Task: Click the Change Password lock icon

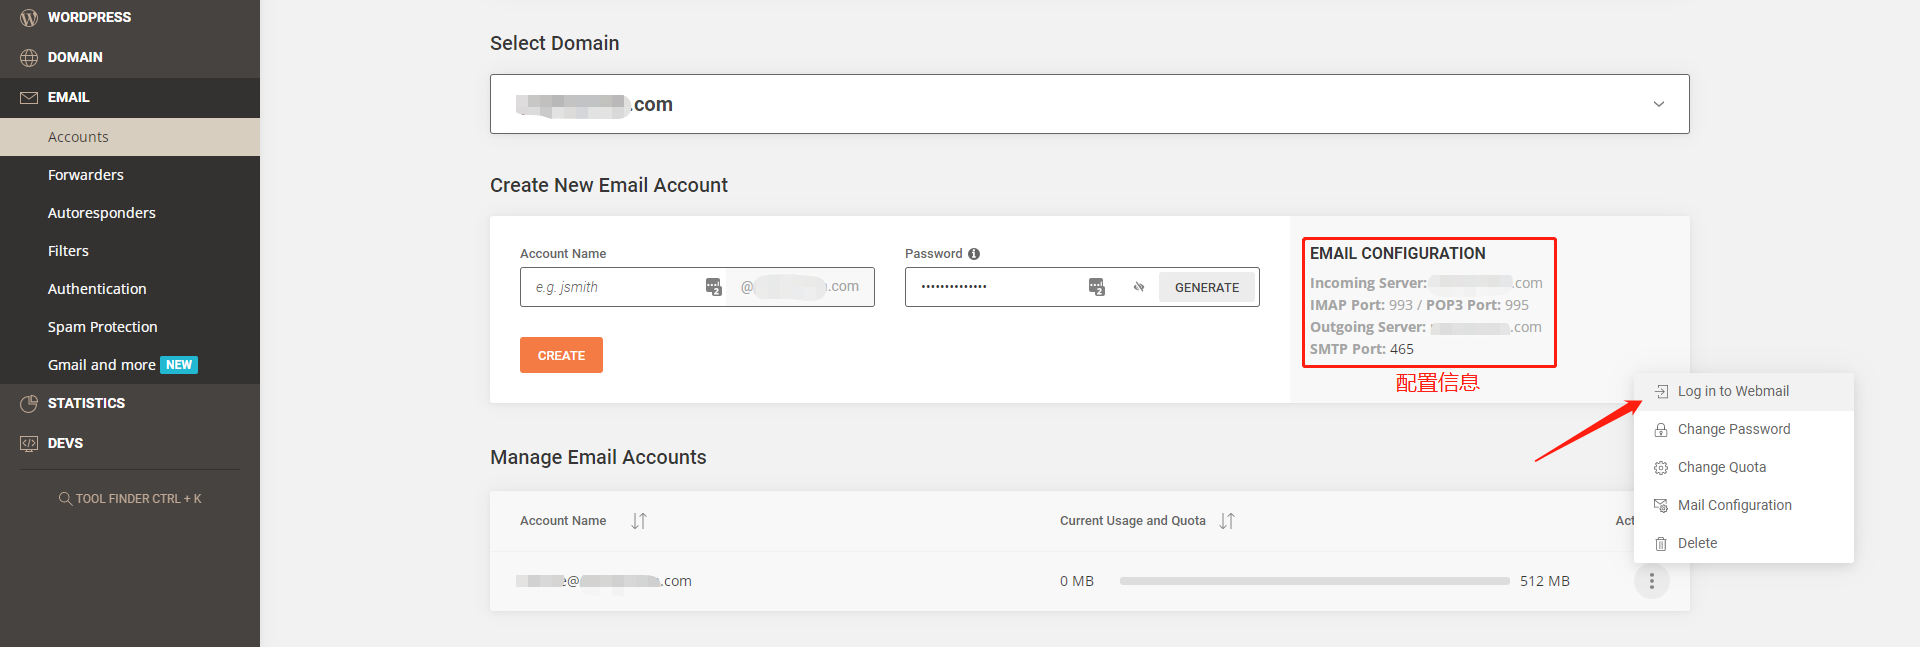Action: (x=1661, y=430)
